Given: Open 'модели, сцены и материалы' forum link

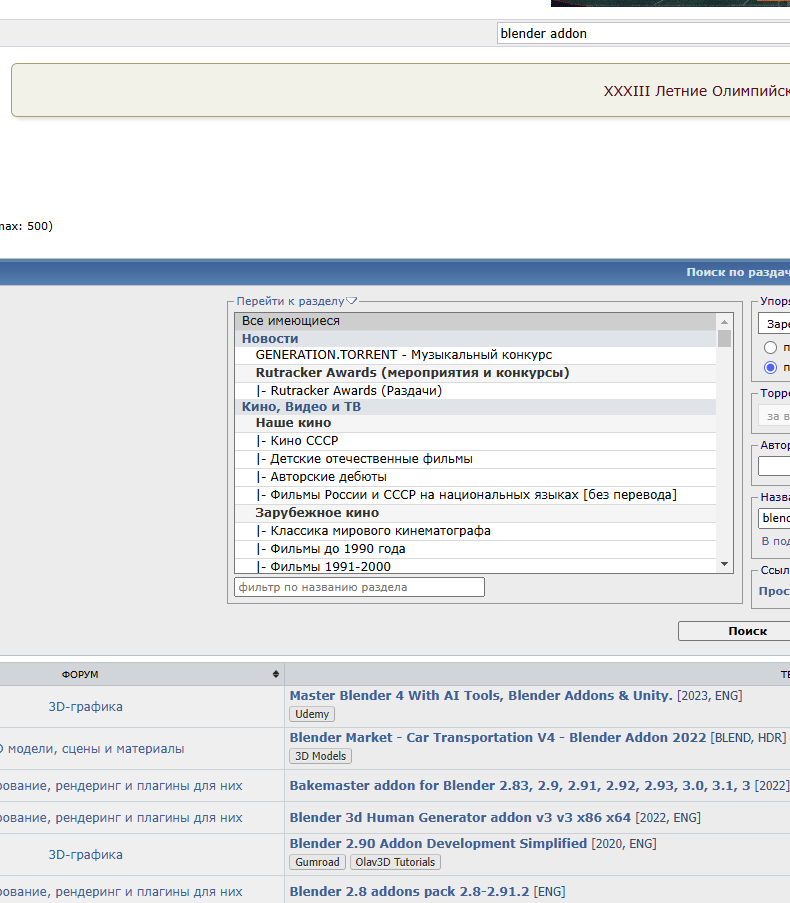Looking at the screenshot, I should (x=92, y=749).
